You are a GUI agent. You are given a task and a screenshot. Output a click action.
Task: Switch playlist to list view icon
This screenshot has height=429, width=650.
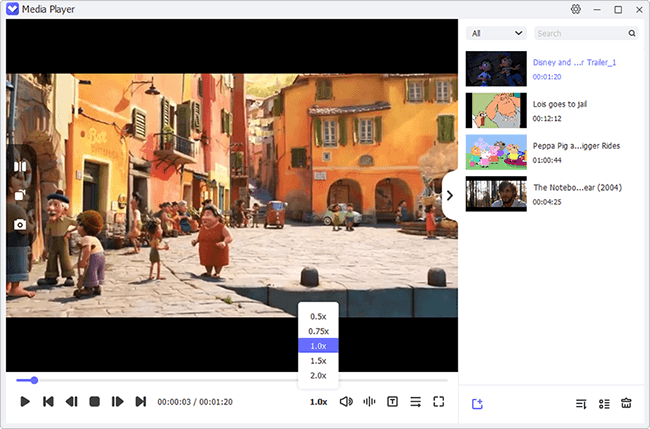click(x=604, y=403)
